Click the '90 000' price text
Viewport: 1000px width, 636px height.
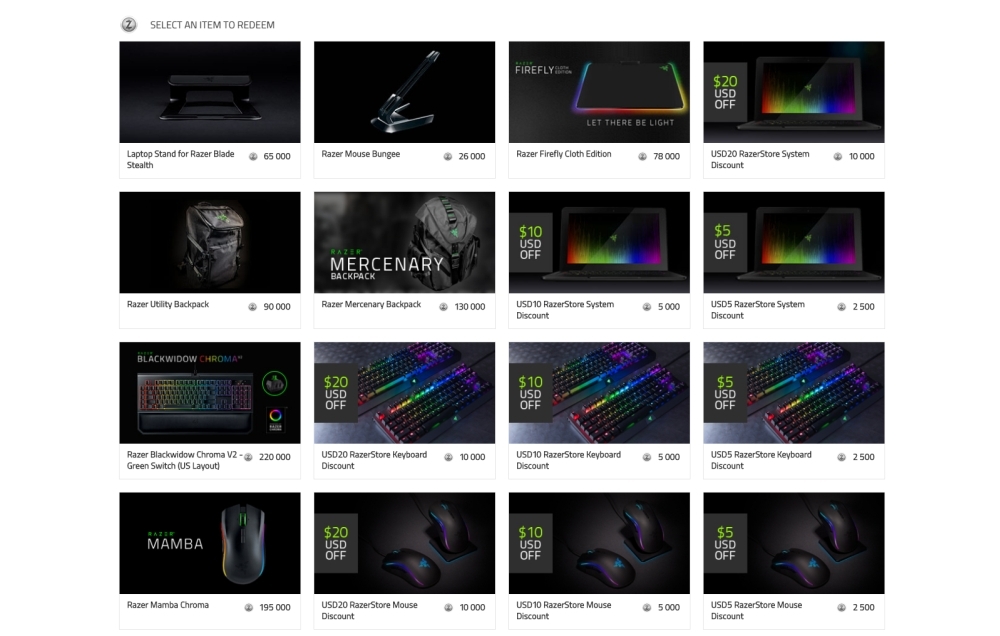277,307
